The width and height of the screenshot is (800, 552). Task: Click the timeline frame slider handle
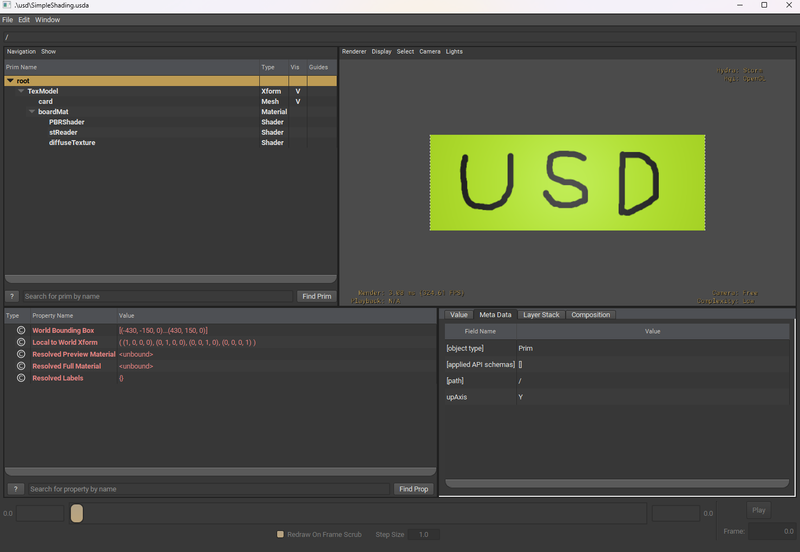(x=77, y=514)
